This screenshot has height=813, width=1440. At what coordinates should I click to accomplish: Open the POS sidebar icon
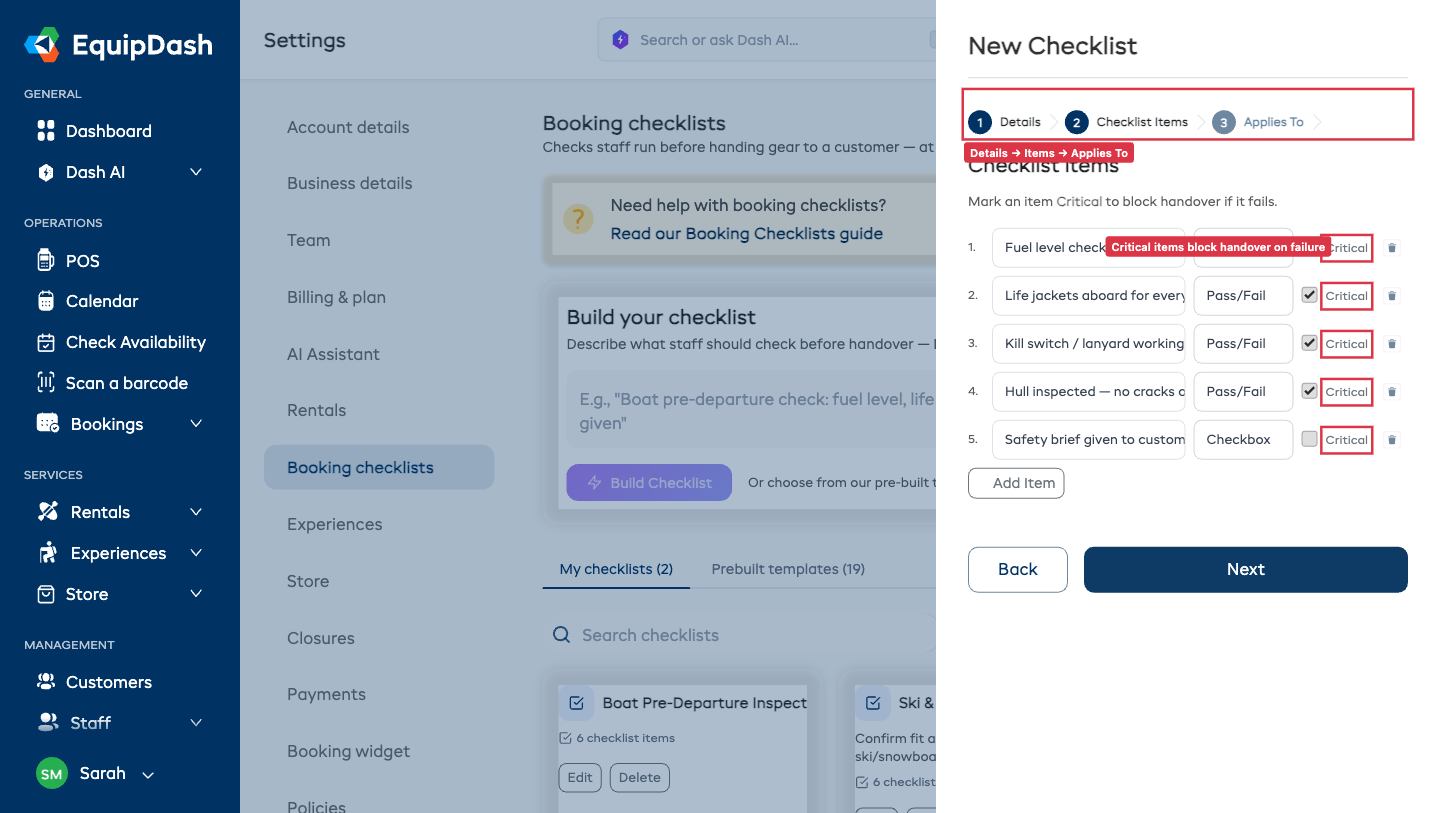(x=45, y=261)
